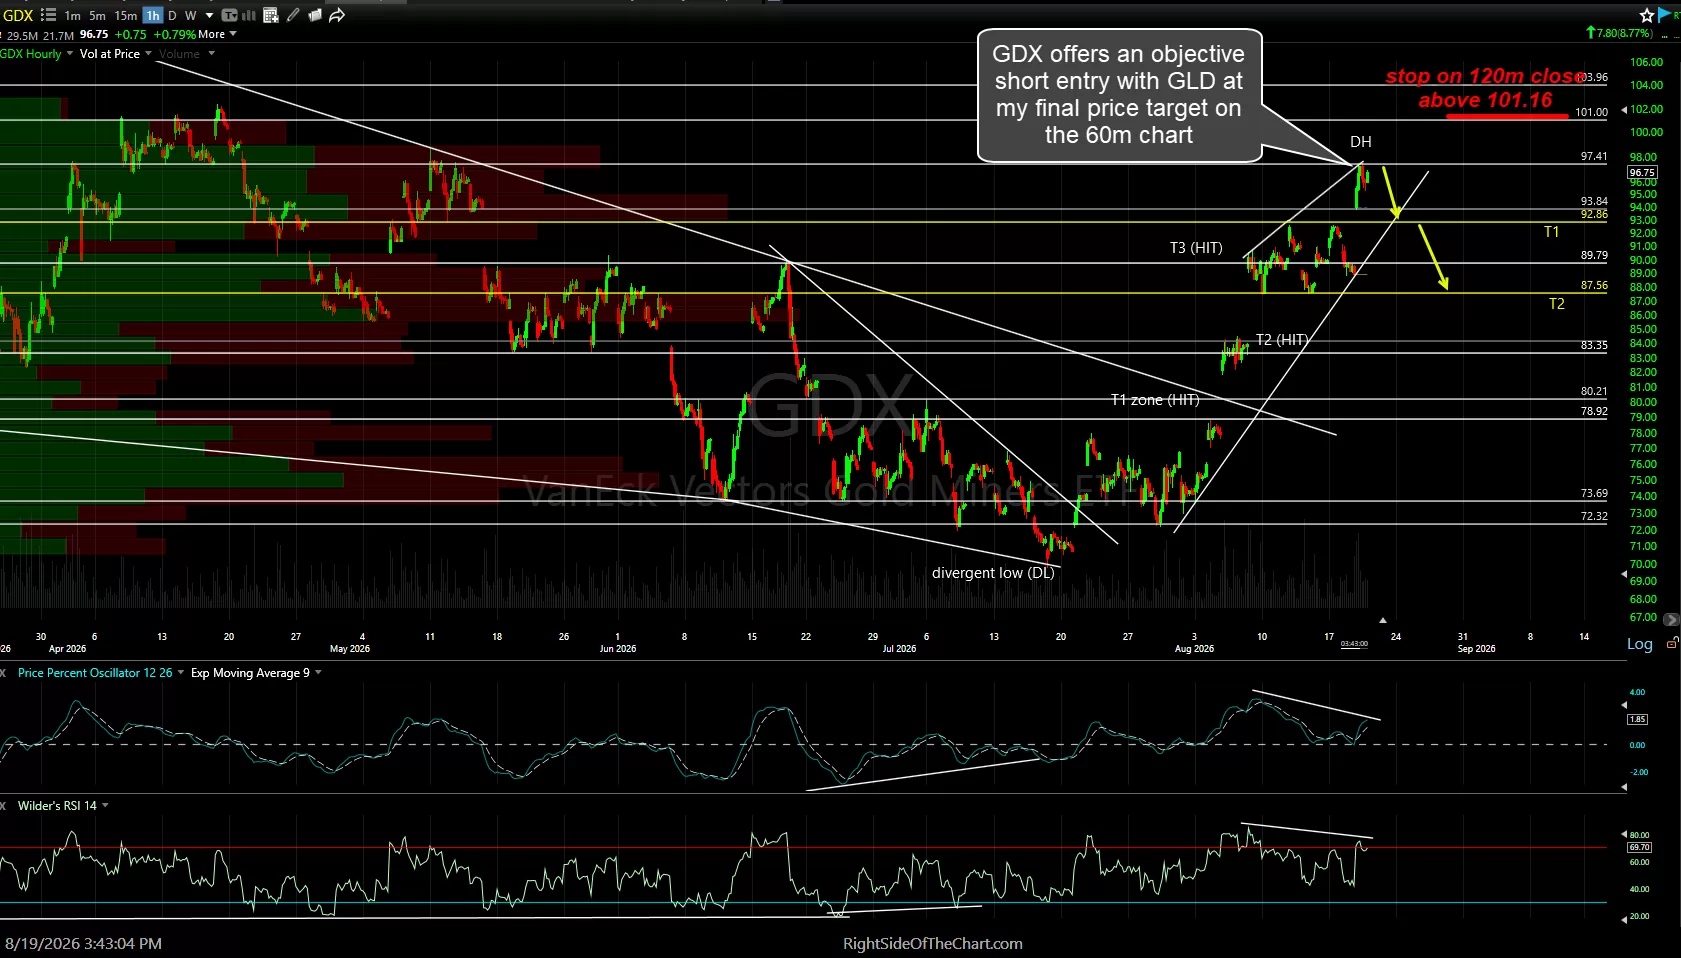This screenshot has height=958, width=1681.
Task: Click the upward triangle at the chart bottom right
Action: point(1383,620)
